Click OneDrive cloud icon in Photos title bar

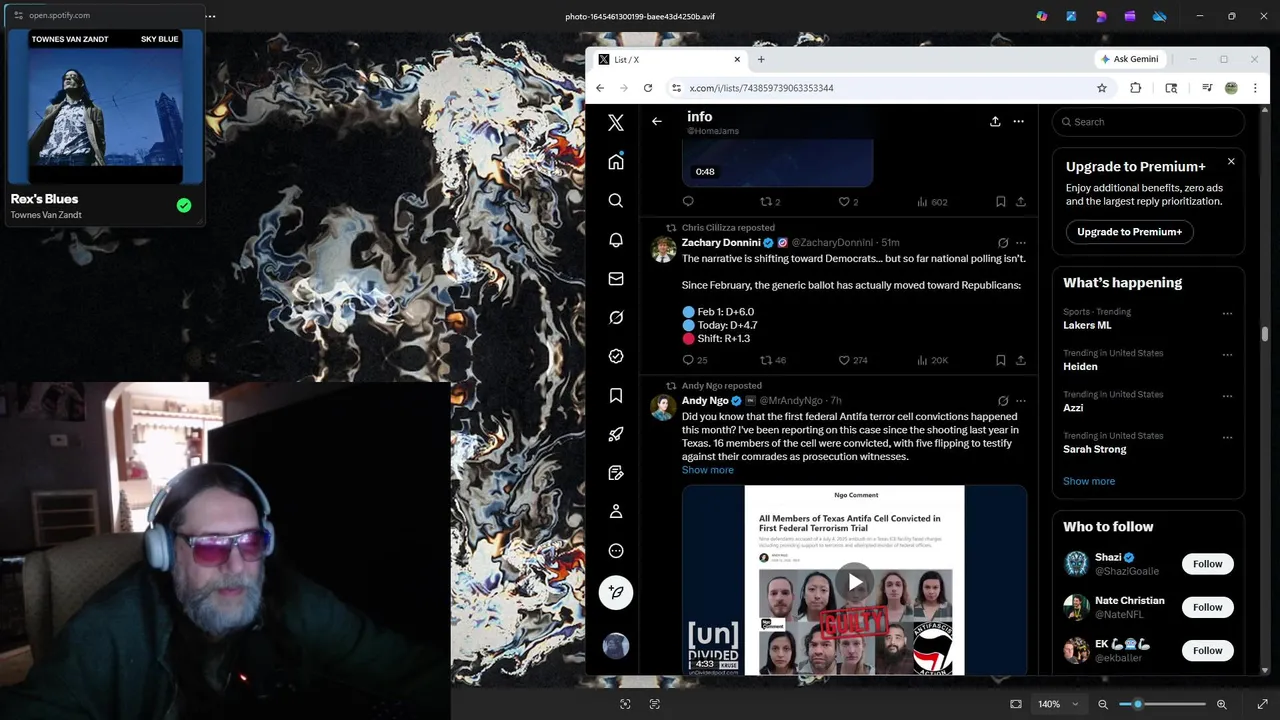[x=1159, y=16]
